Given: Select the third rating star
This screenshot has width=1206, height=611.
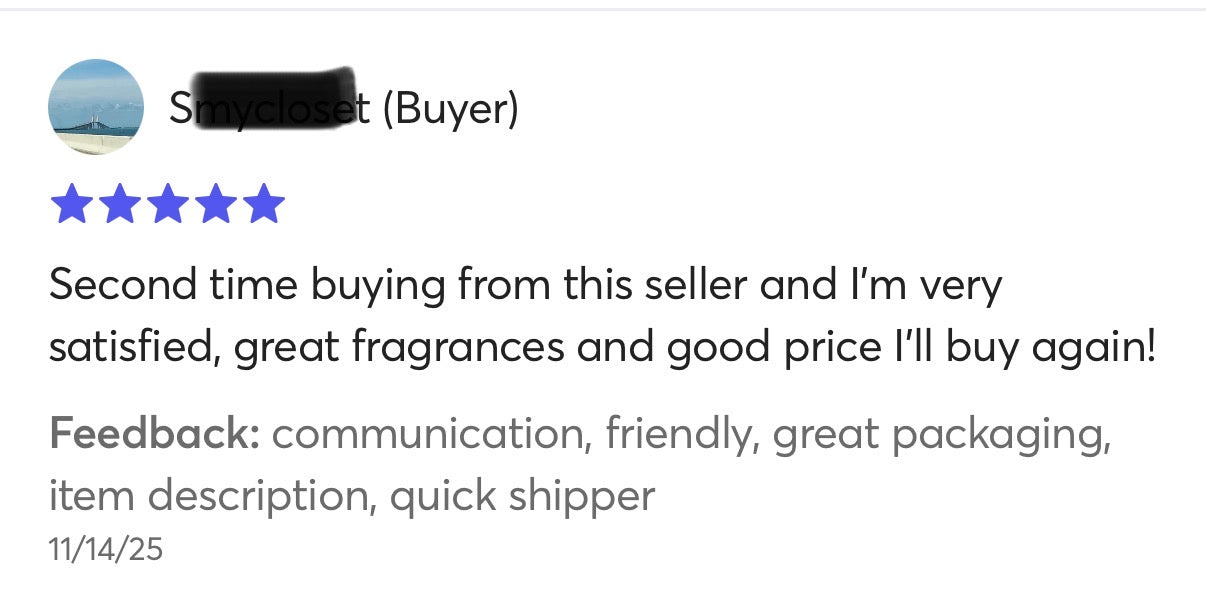Looking at the screenshot, I should [x=167, y=204].
